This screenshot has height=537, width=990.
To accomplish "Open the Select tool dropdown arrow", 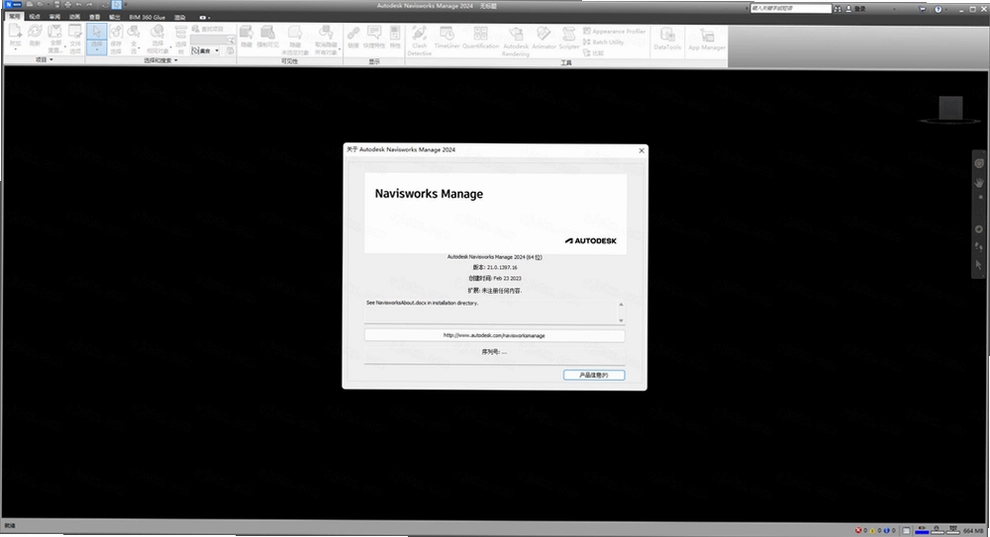I will (97, 52).
